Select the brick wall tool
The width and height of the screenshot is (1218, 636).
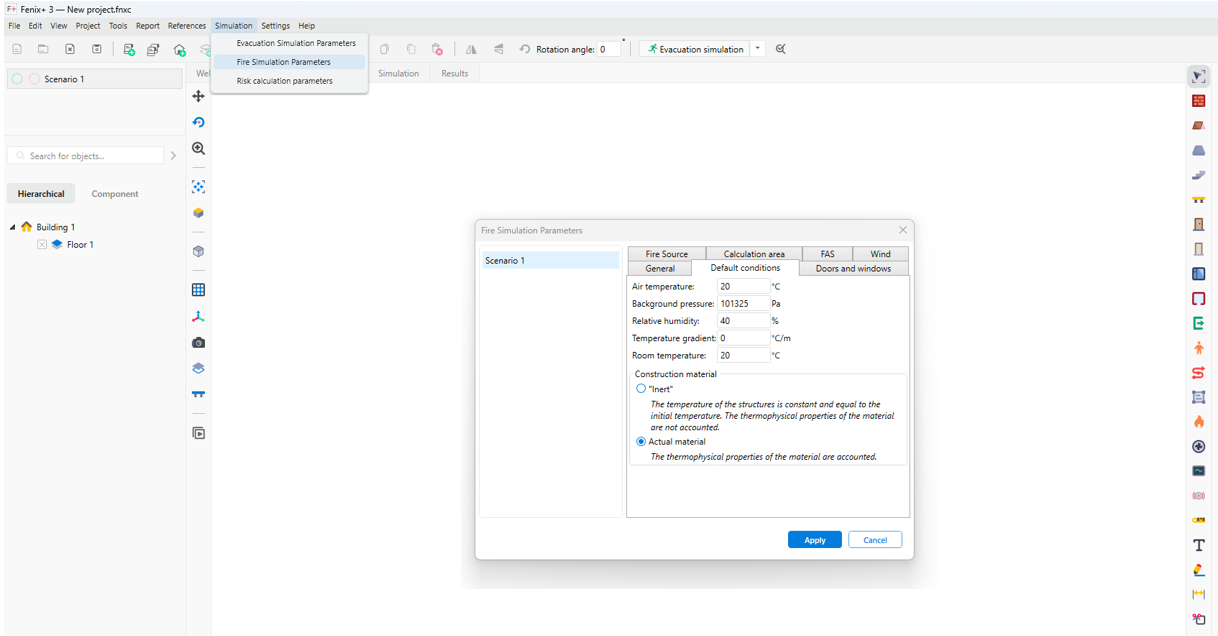pyautogui.click(x=1198, y=101)
